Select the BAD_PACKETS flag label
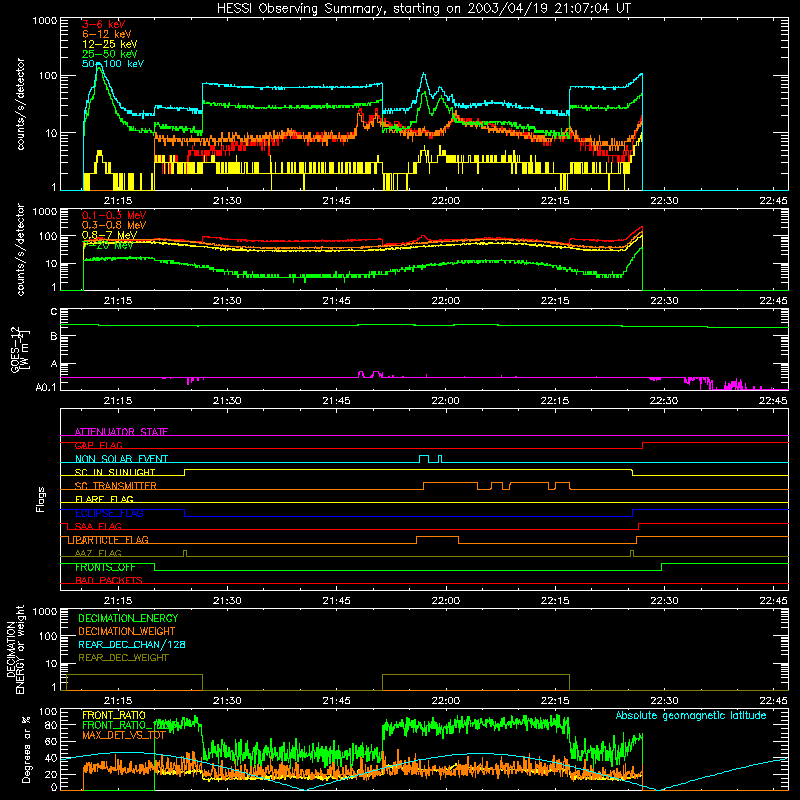 (x=109, y=580)
